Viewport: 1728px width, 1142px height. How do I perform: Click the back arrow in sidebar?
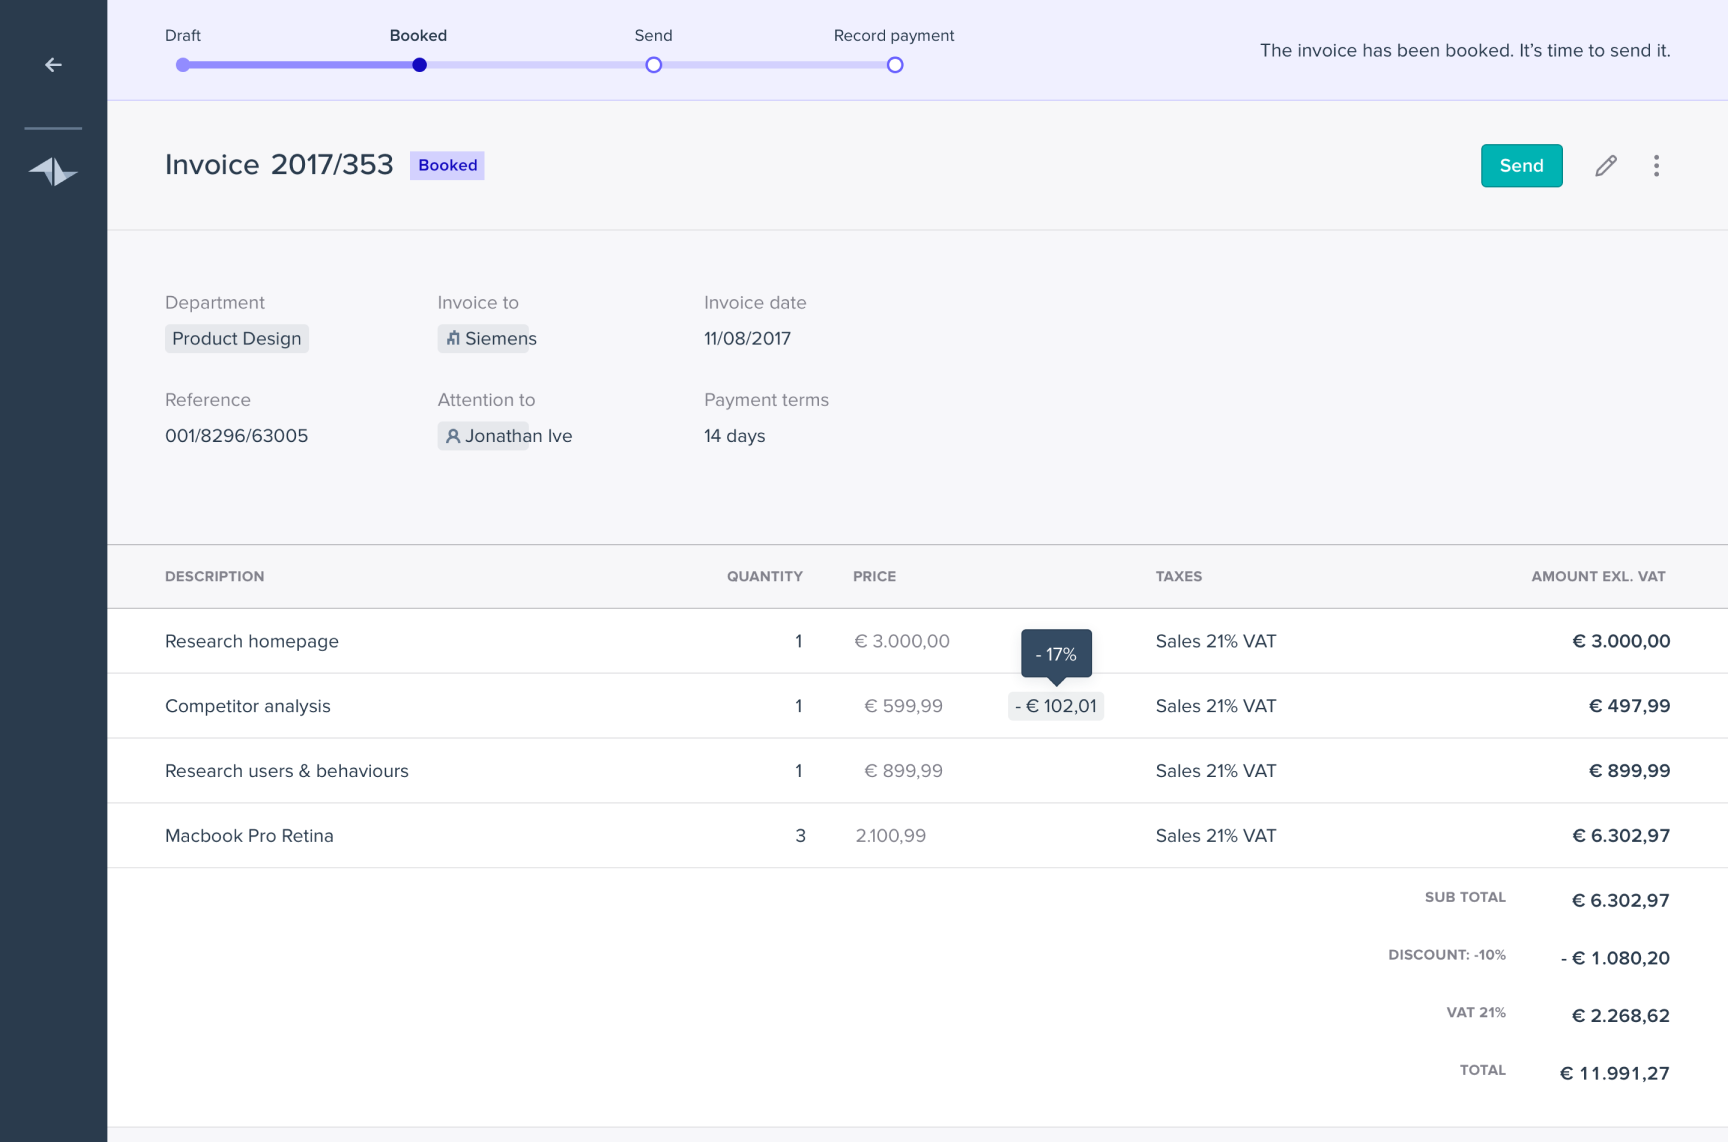[x=53, y=65]
